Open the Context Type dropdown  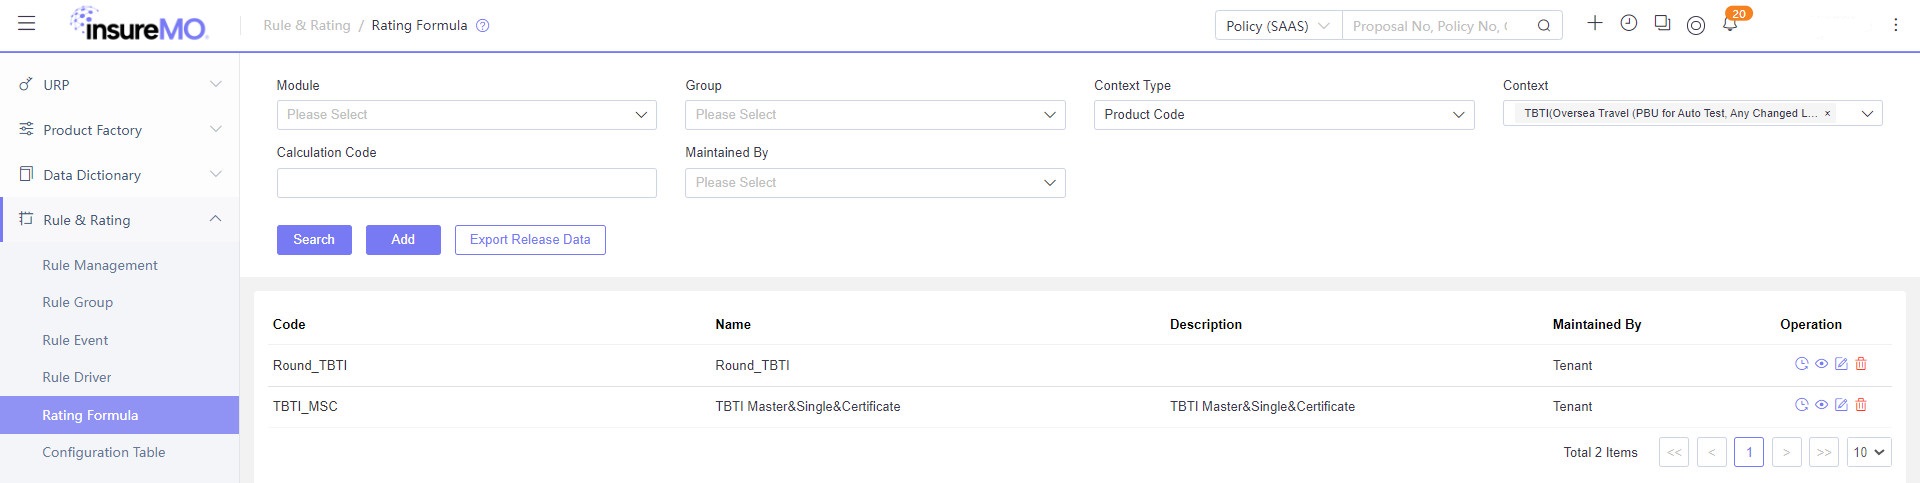tap(1284, 115)
